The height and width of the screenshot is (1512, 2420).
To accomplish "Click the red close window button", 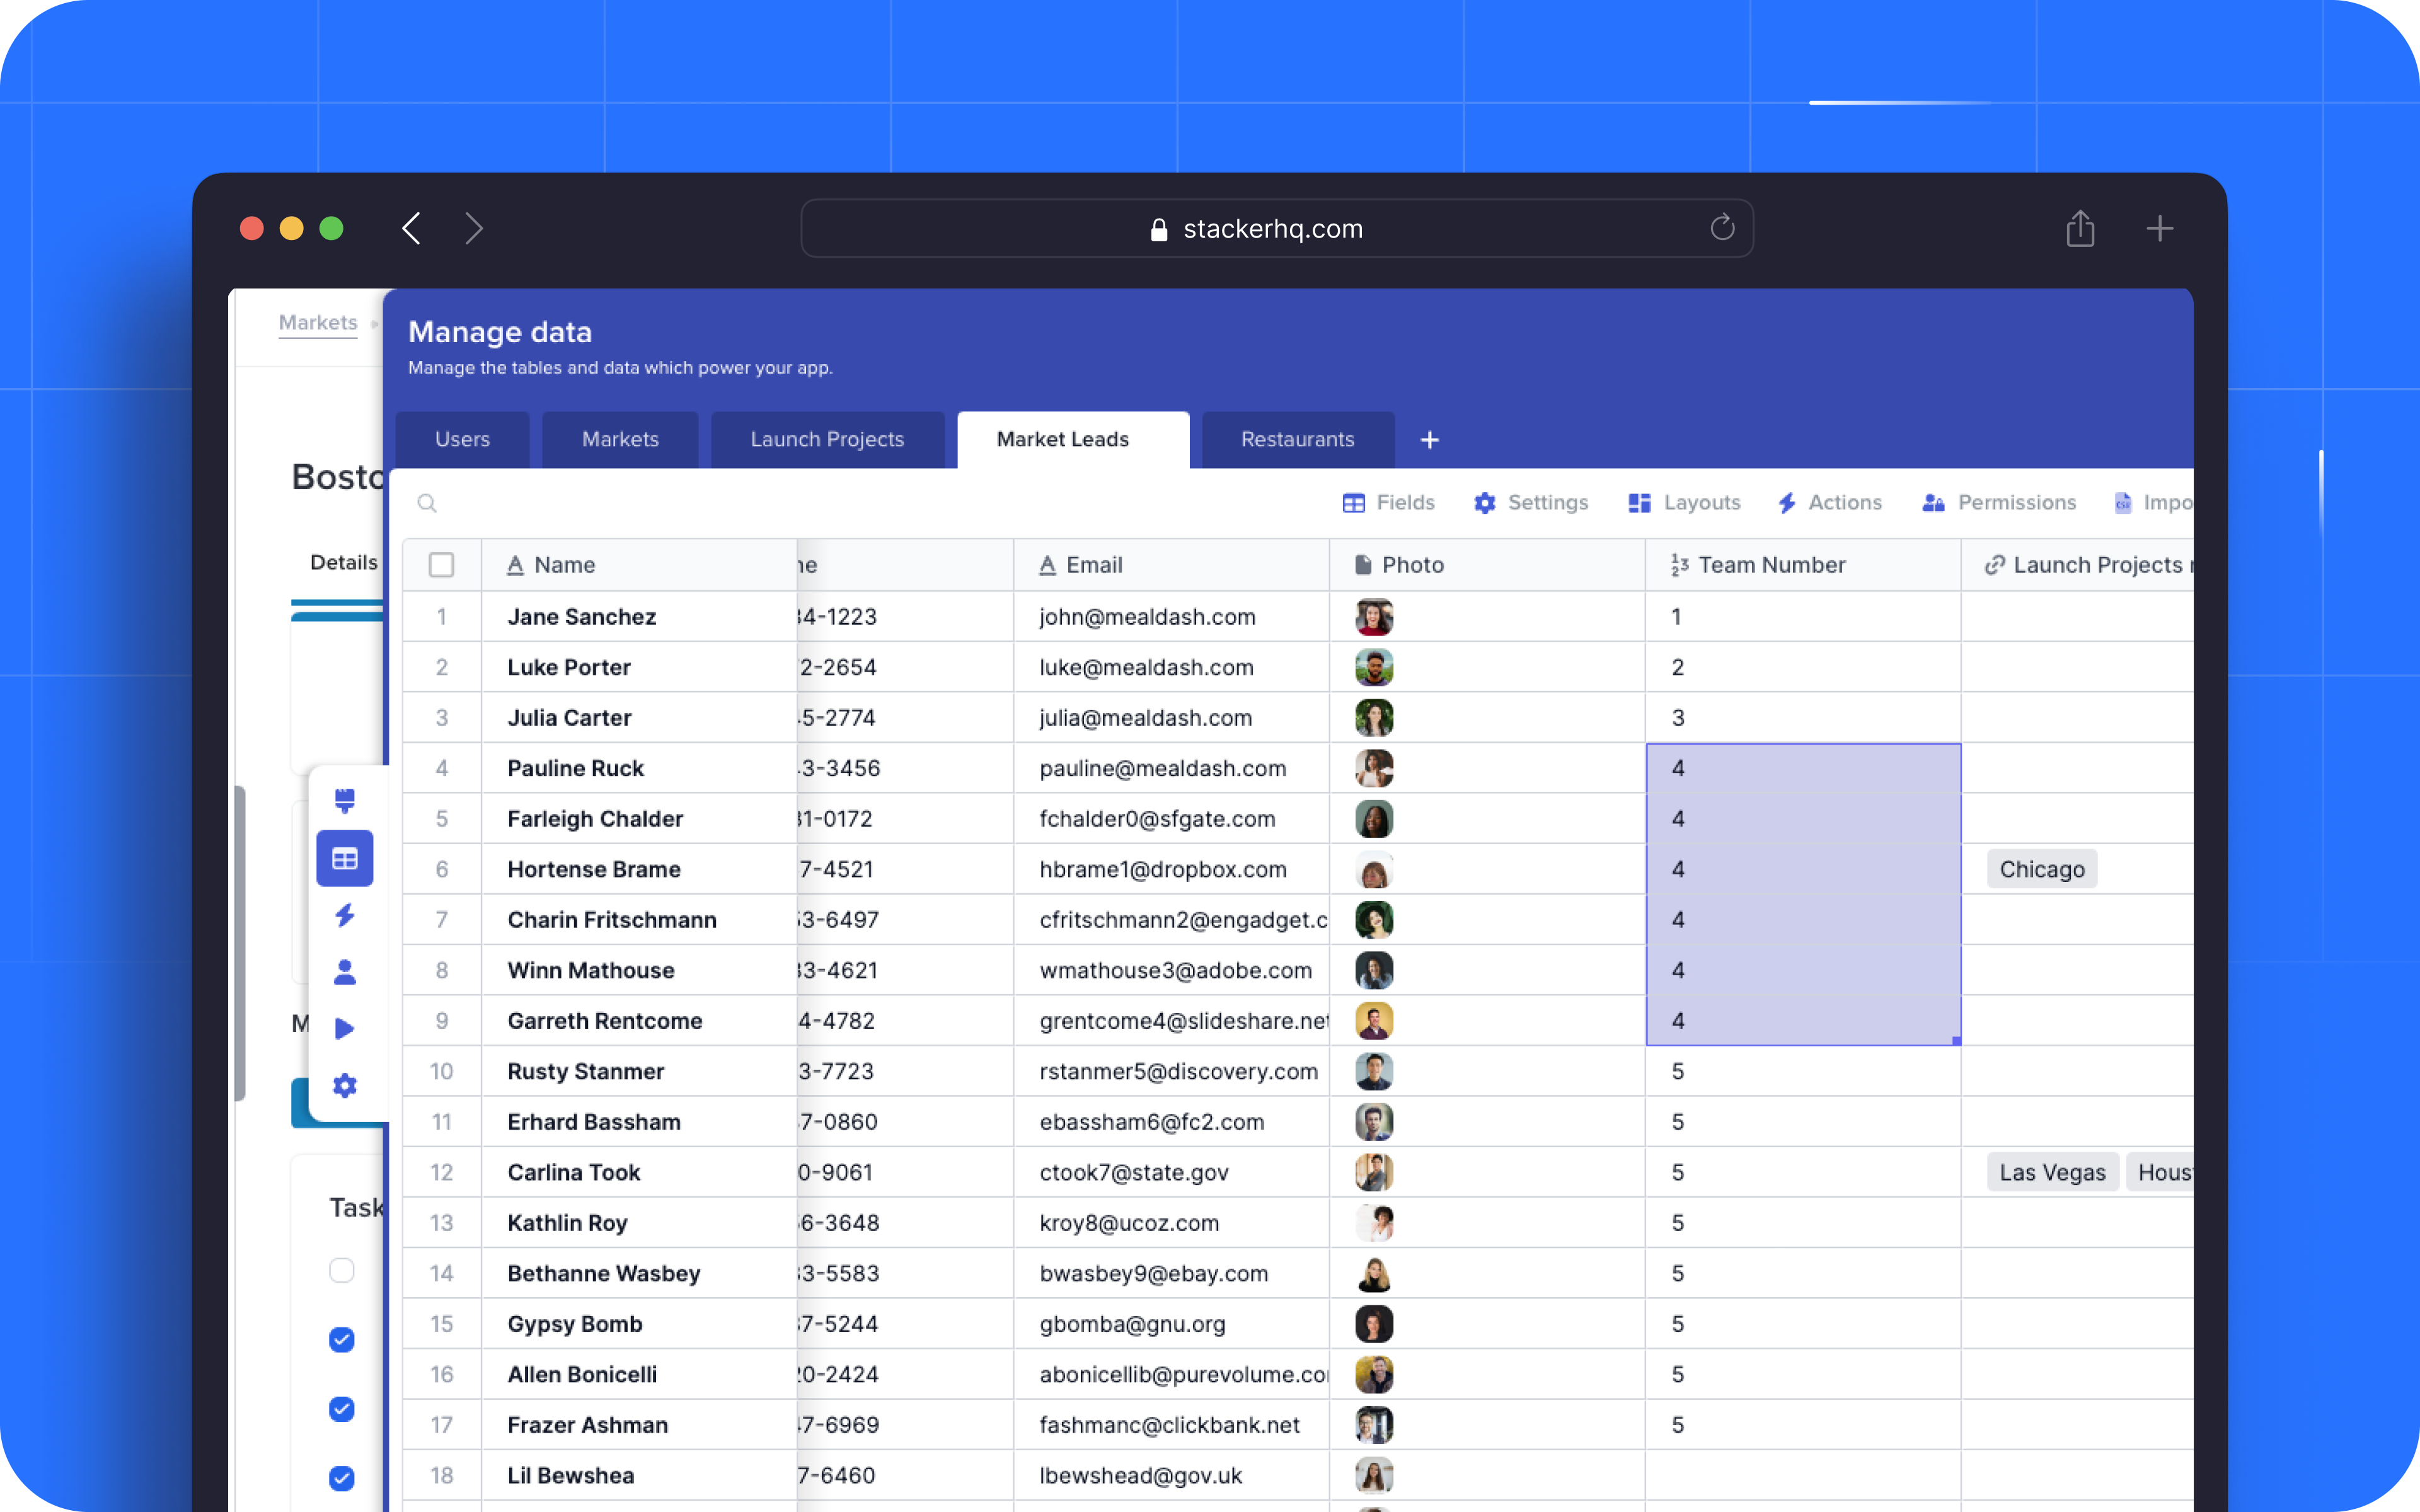I will (252, 228).
